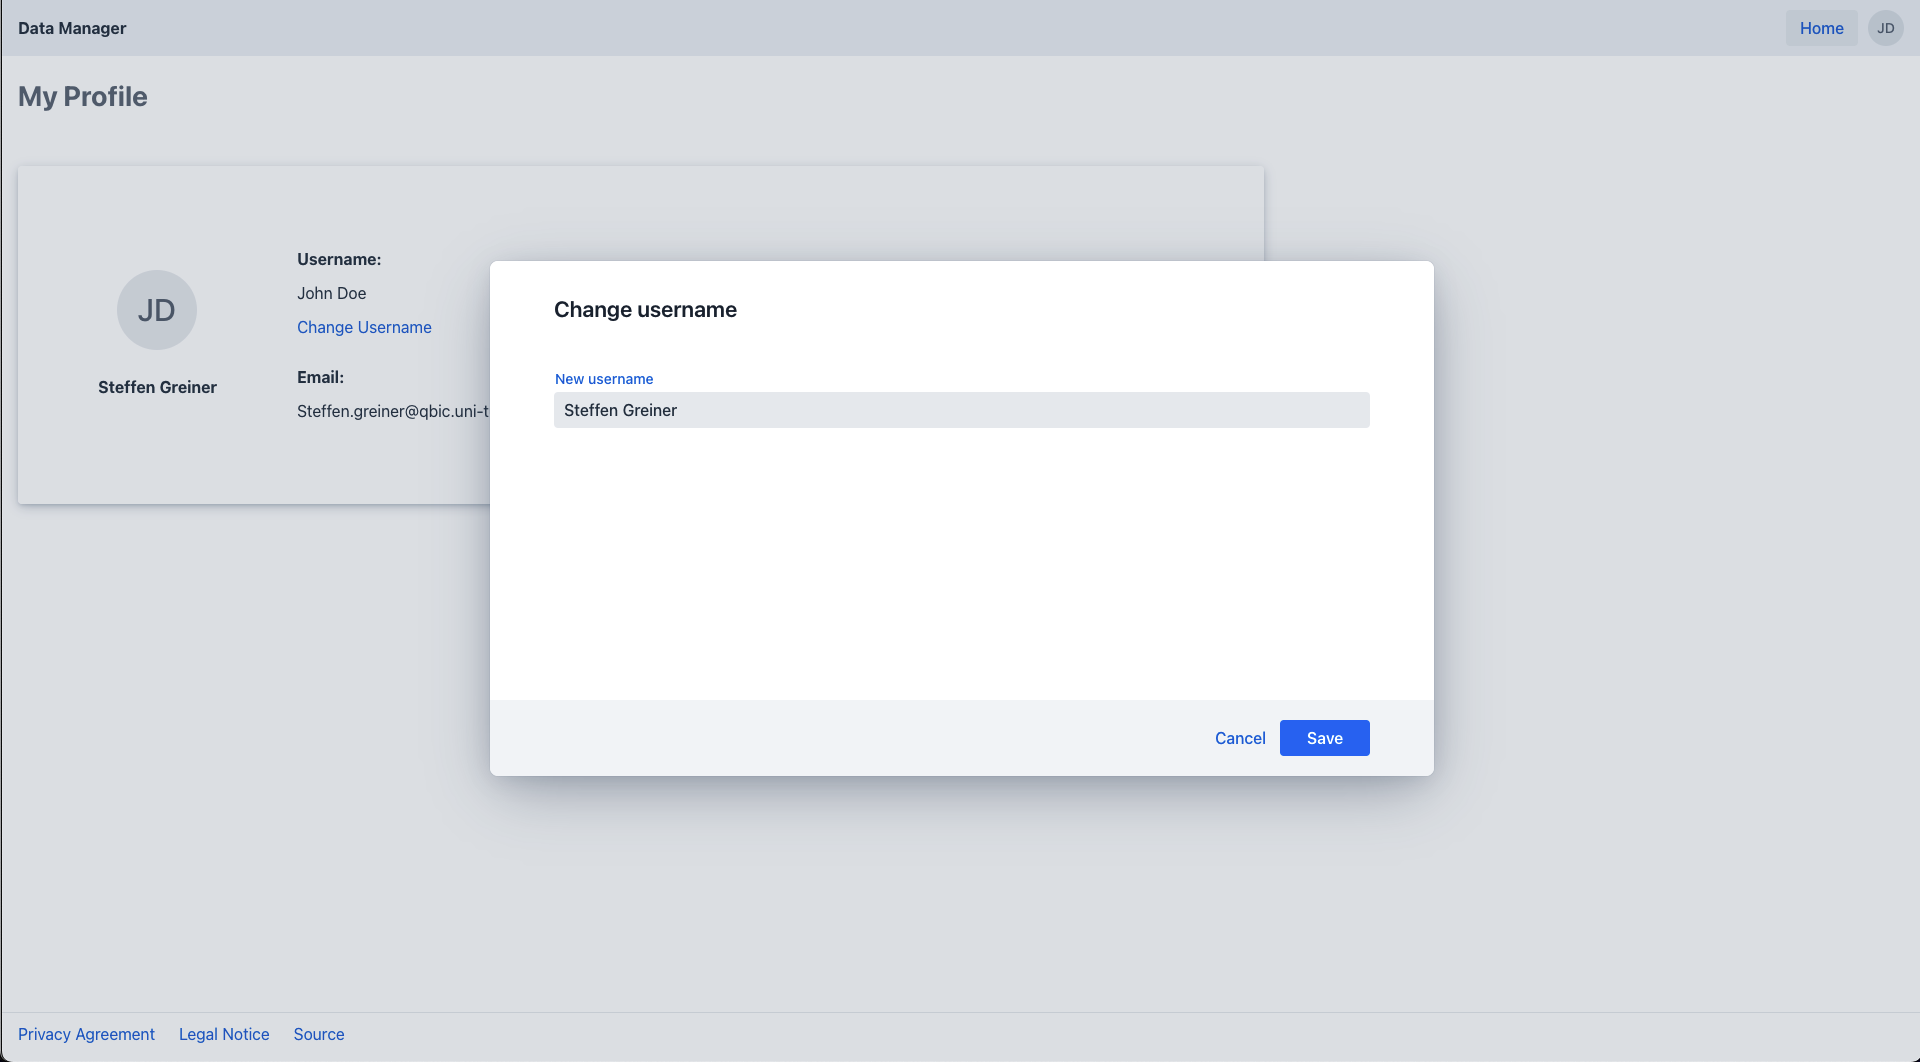Click the Steffen.greiner email address text
The height and width of the screenshot is (1062, 1920).
pos(392,411)
